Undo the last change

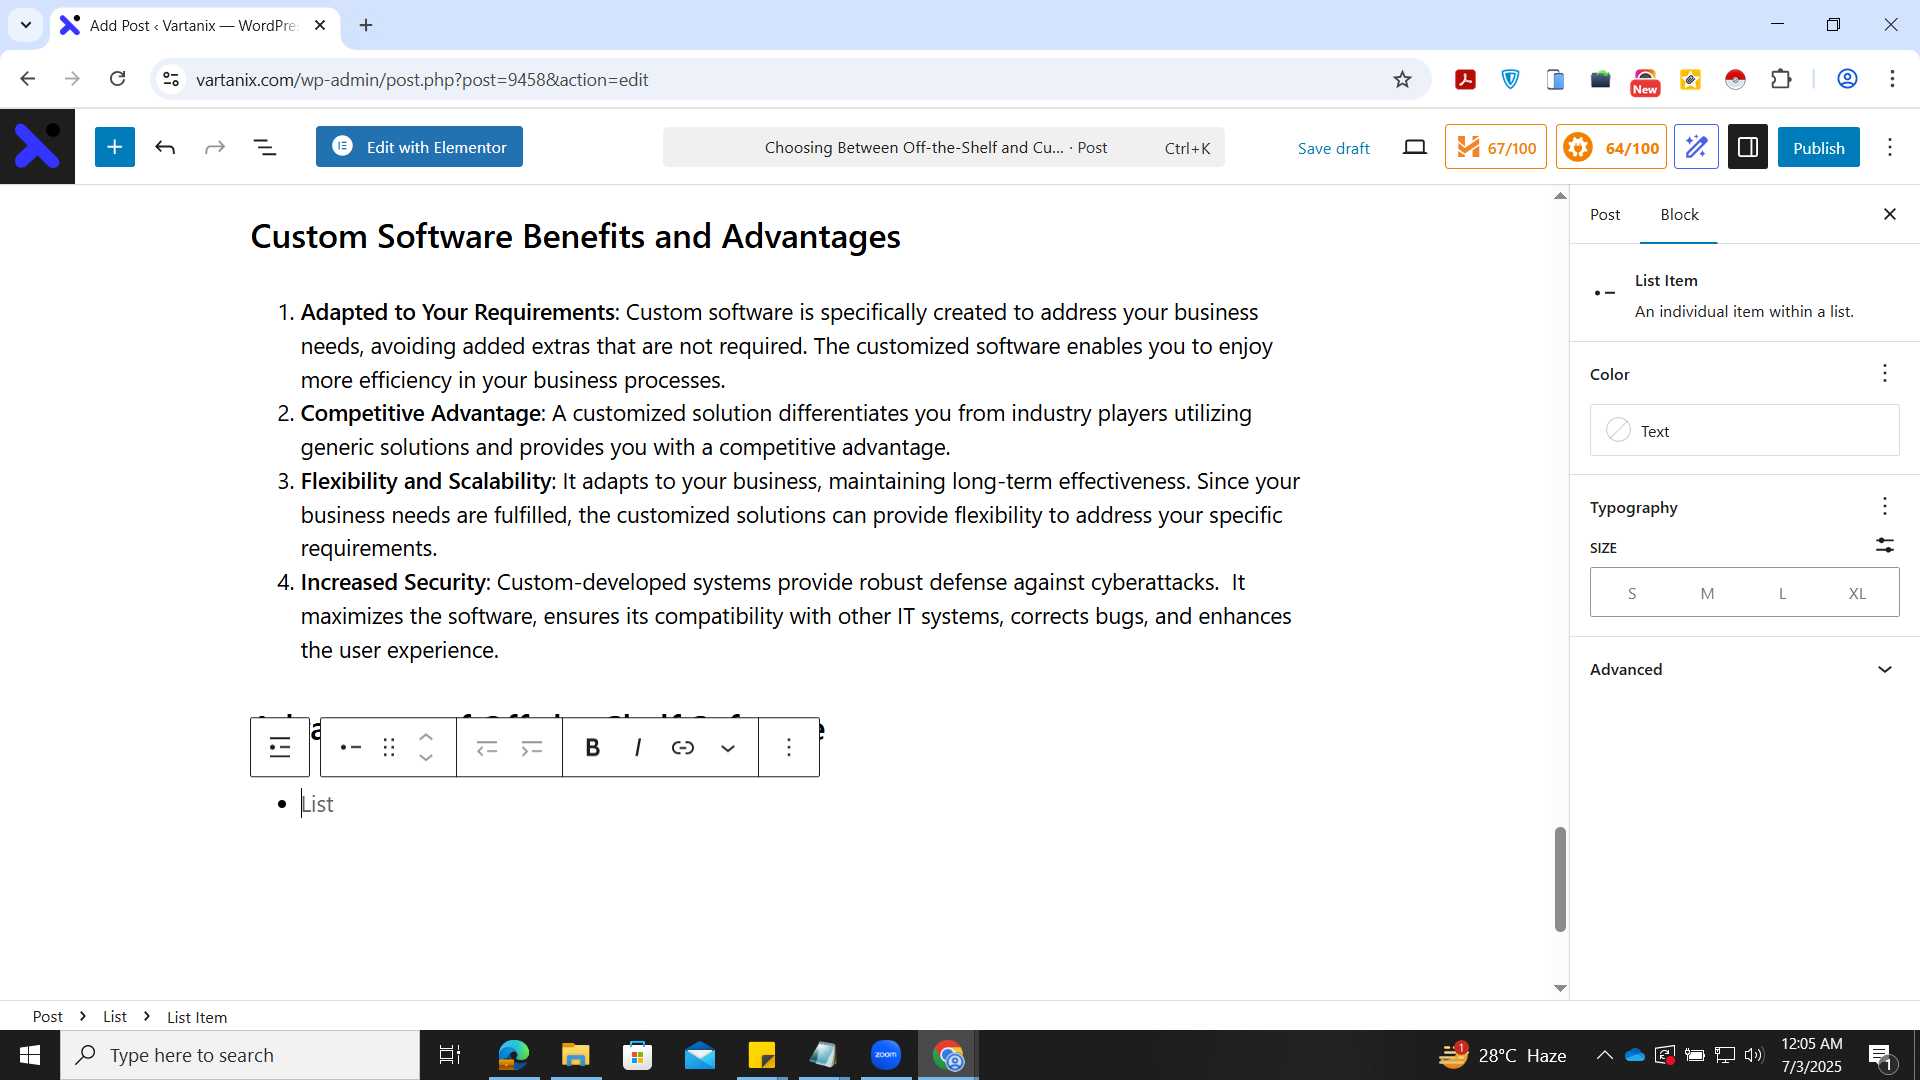pyautogui.click(x=165, y=148)
